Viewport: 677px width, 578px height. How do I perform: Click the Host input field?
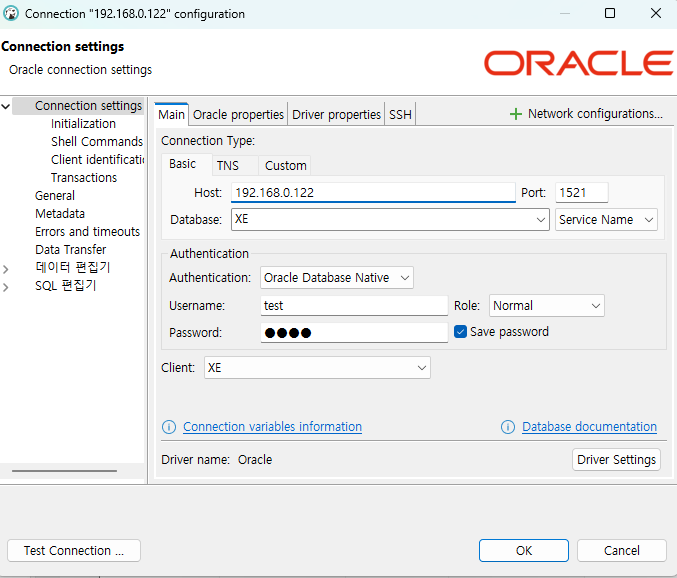[x=373, y=193]
